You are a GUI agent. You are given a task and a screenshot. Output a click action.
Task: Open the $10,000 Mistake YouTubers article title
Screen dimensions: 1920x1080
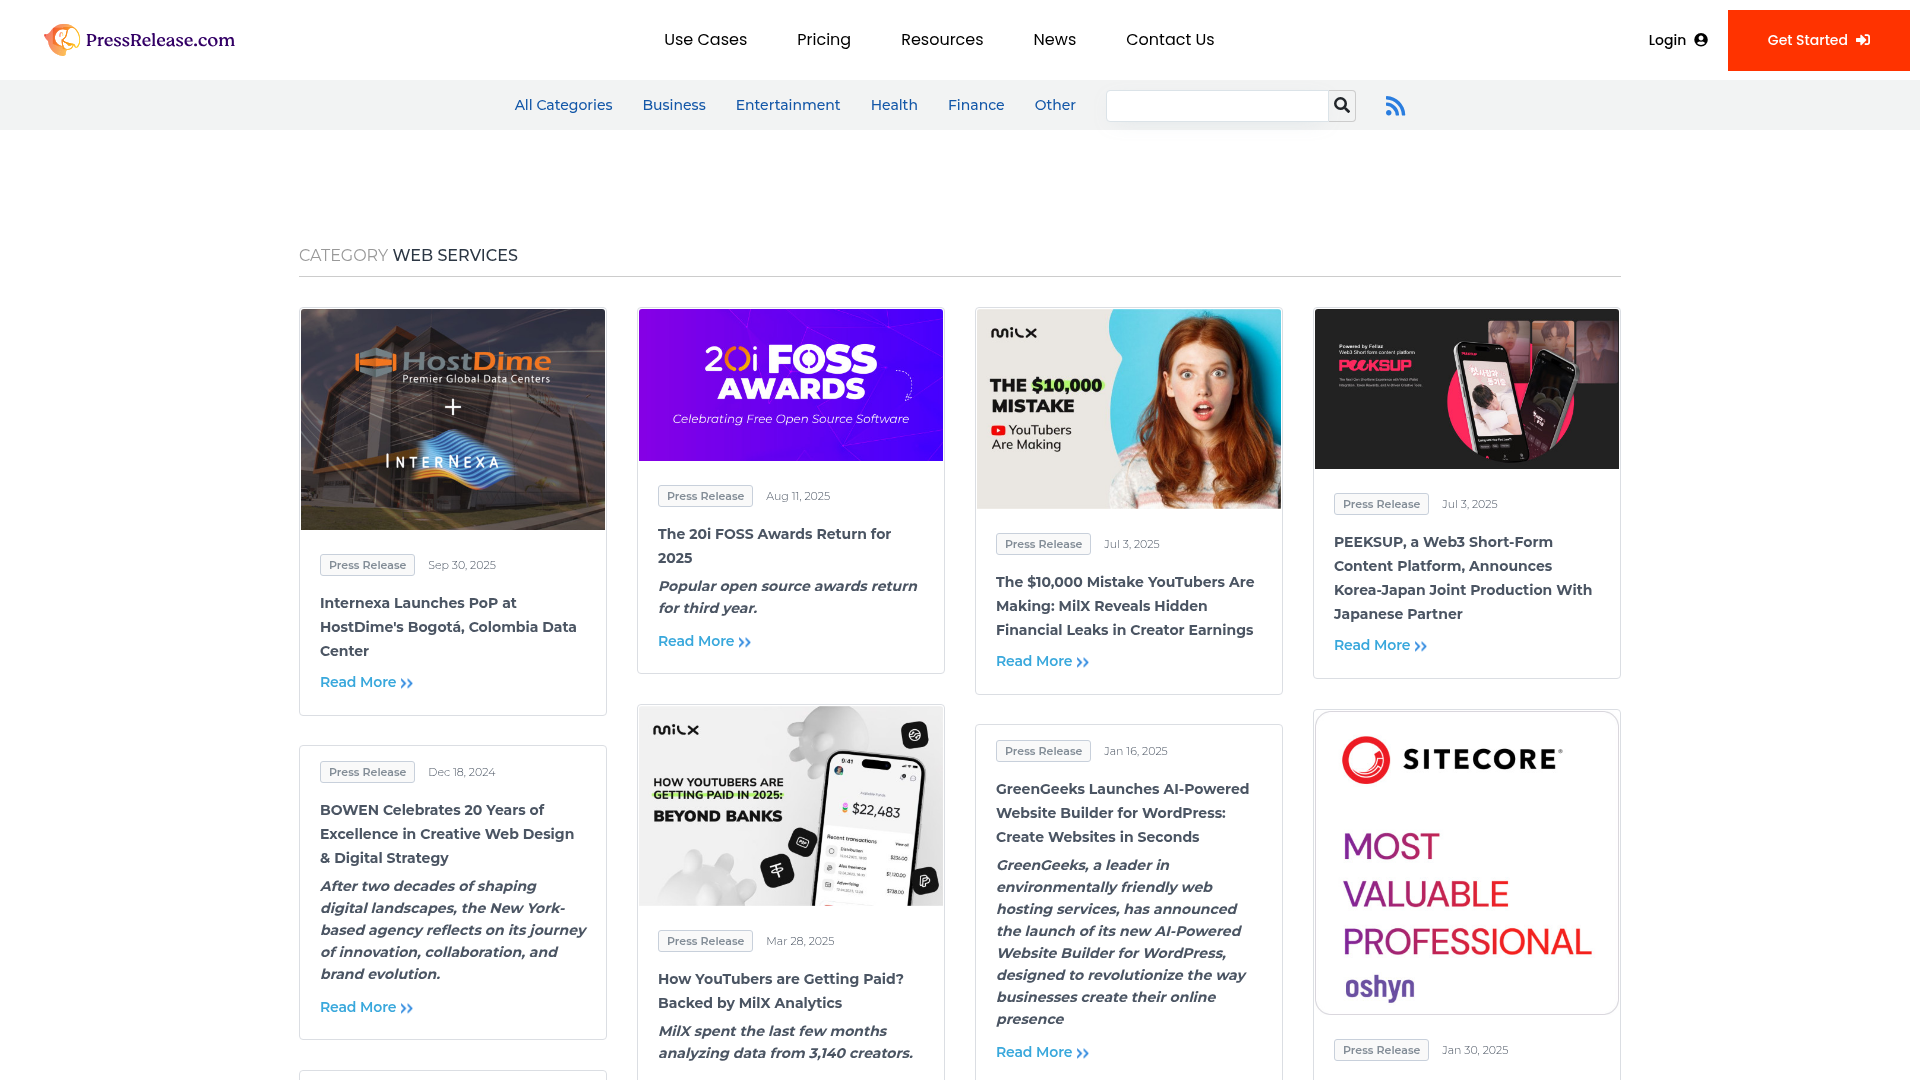pos(1125,606)
